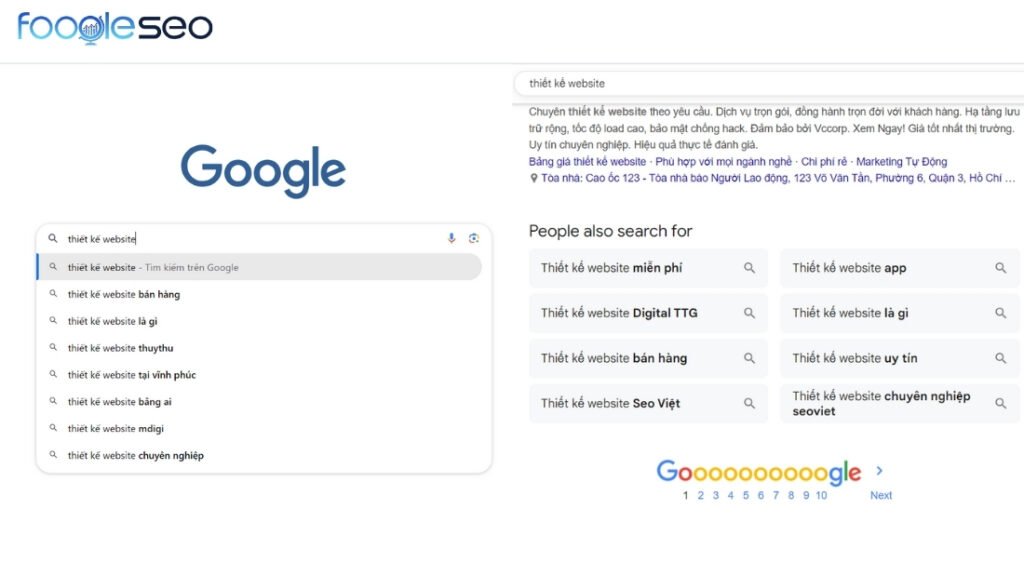Click the large Google logo

263,172
